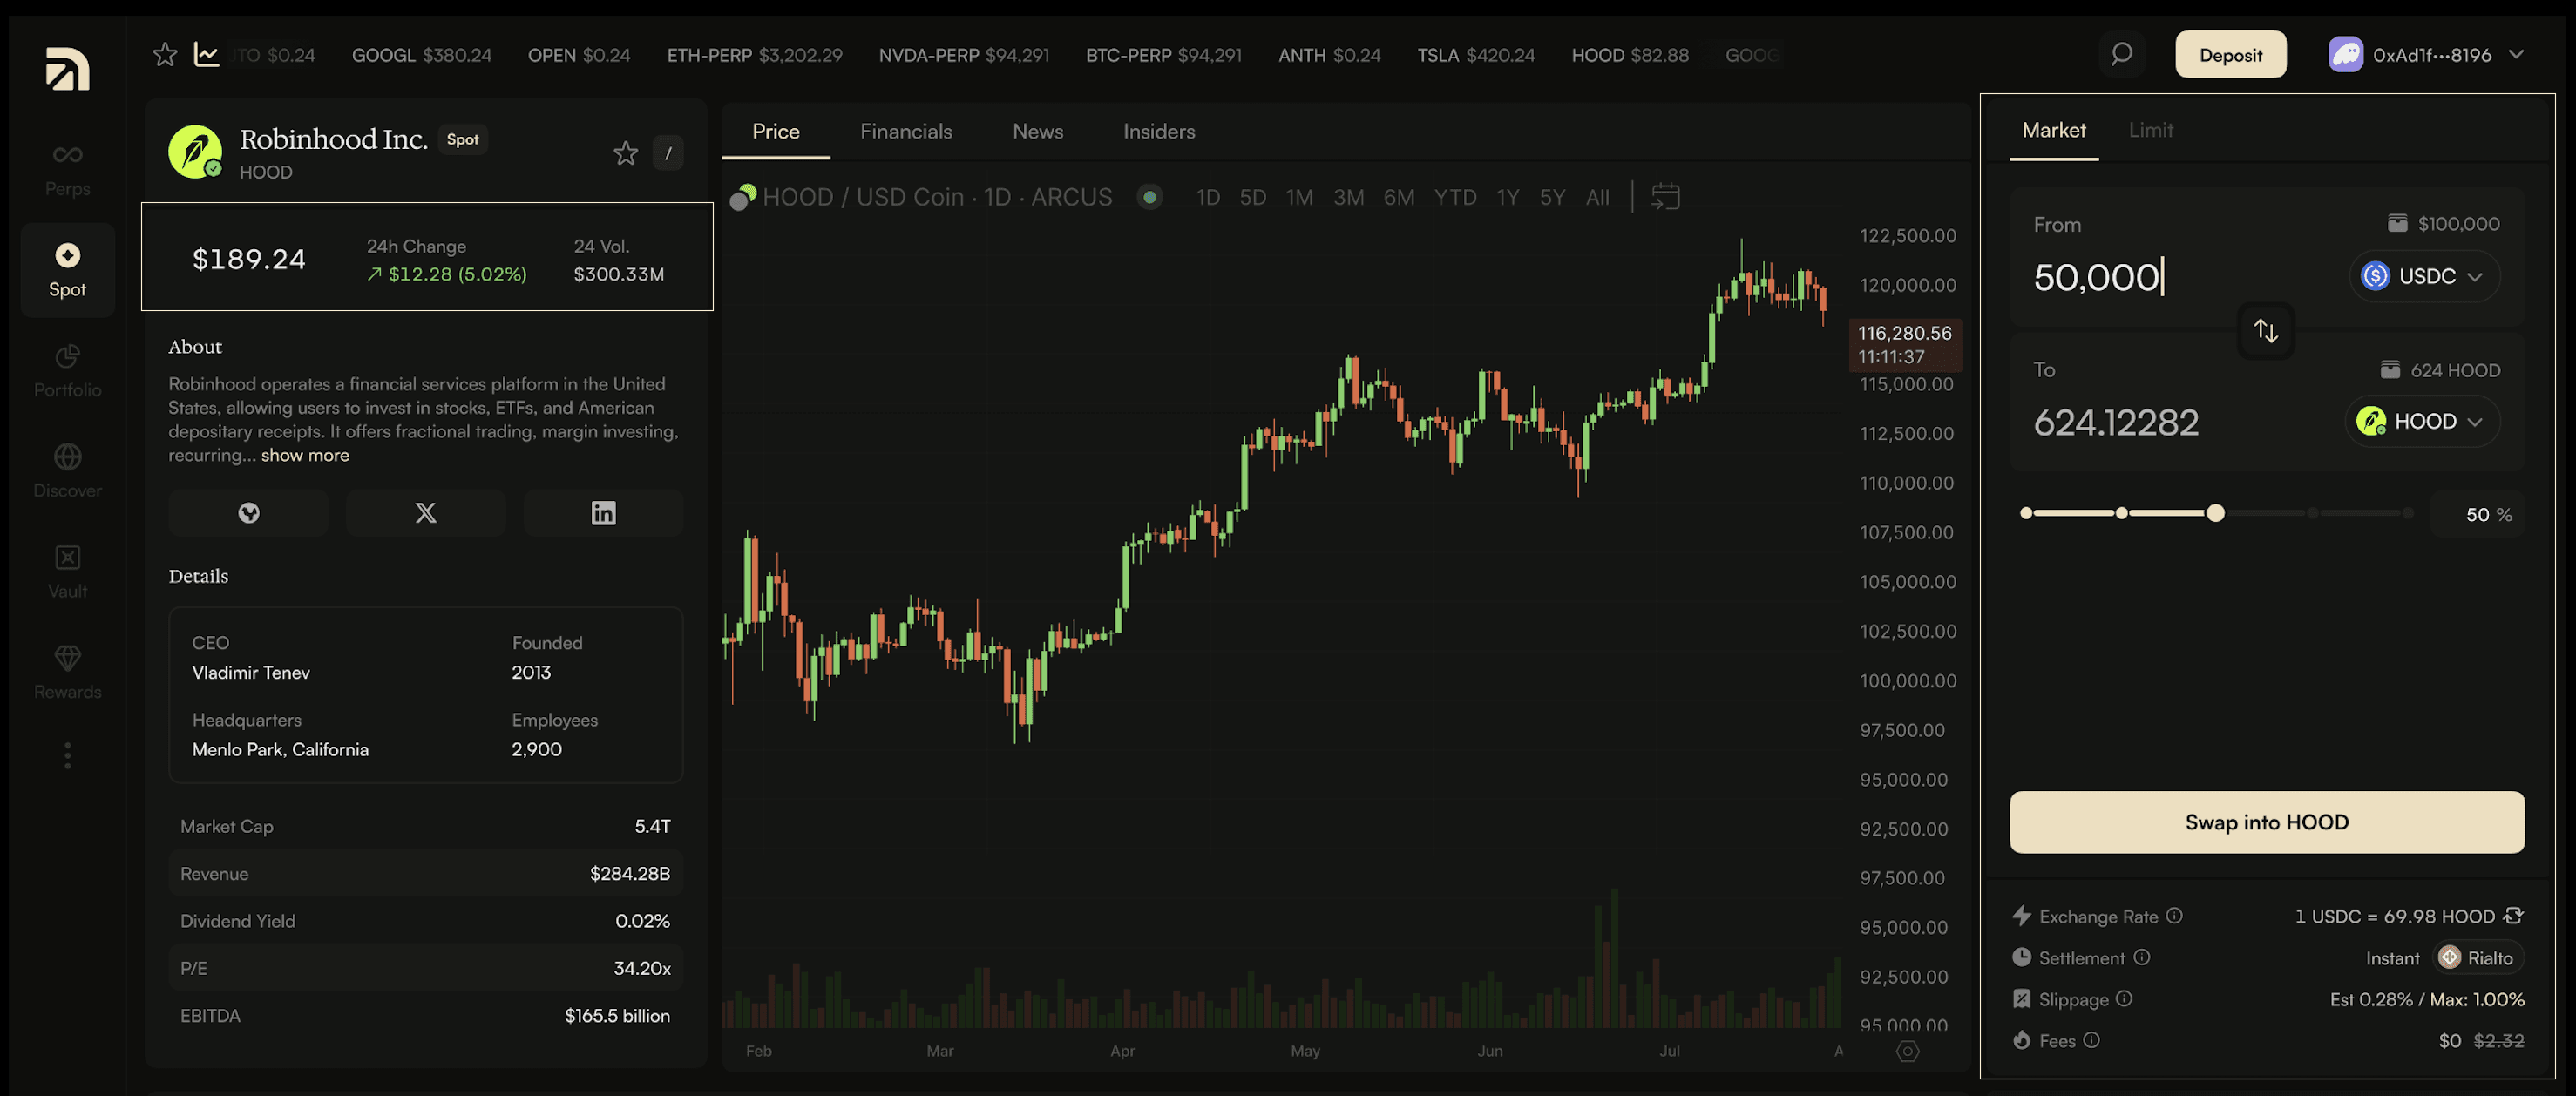
Task: Switch to the Price tab
Action: [775, 131]
